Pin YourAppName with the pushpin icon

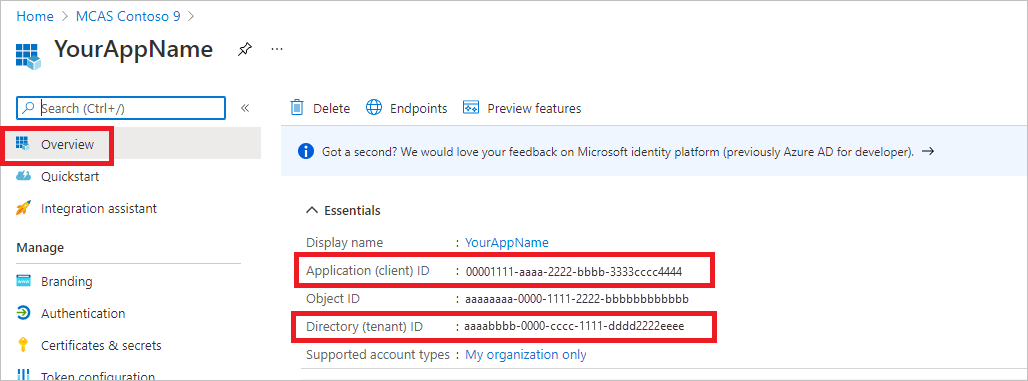[x=245, y=50]
